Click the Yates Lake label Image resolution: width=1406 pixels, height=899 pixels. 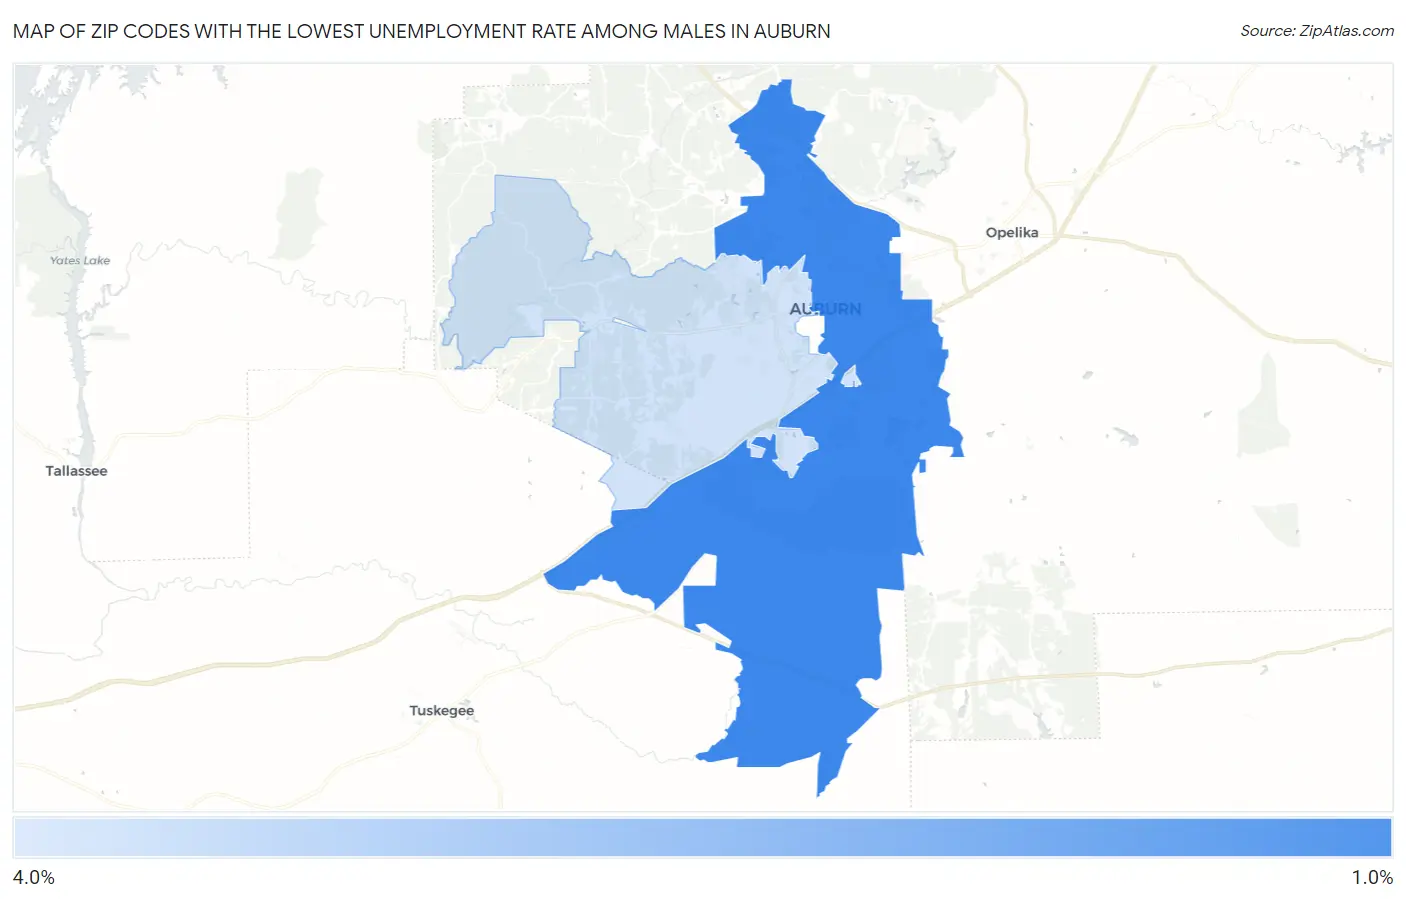coord(80,261)
